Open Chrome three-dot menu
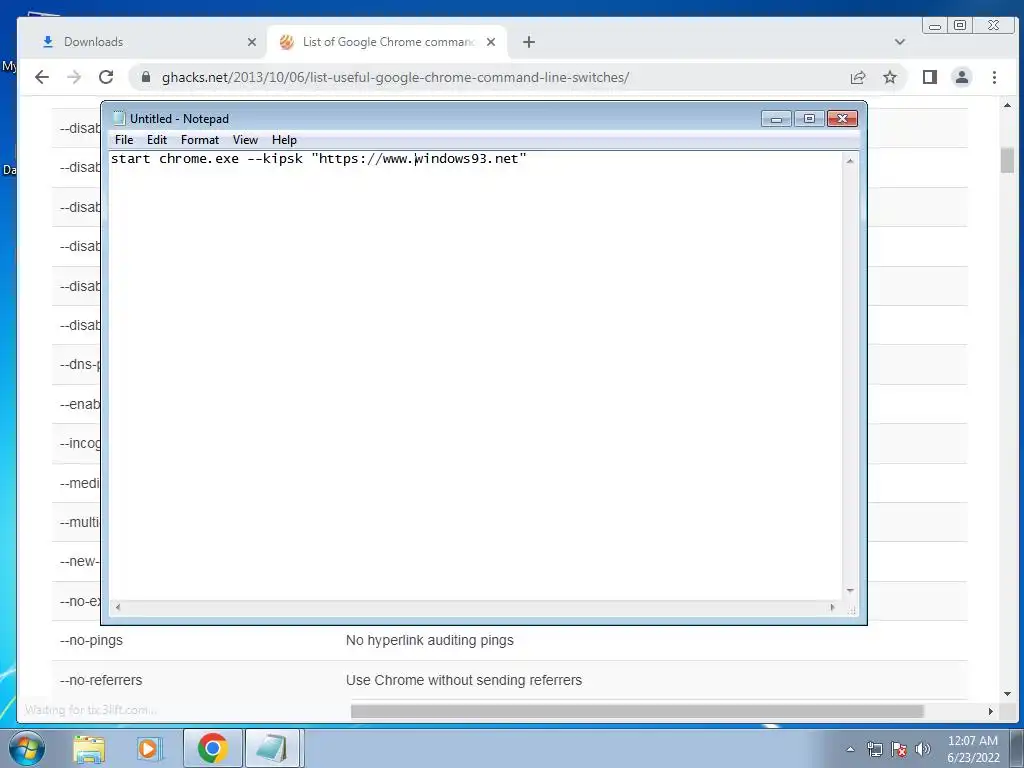Screen dimensions: 1024x768 pos(994,77)
